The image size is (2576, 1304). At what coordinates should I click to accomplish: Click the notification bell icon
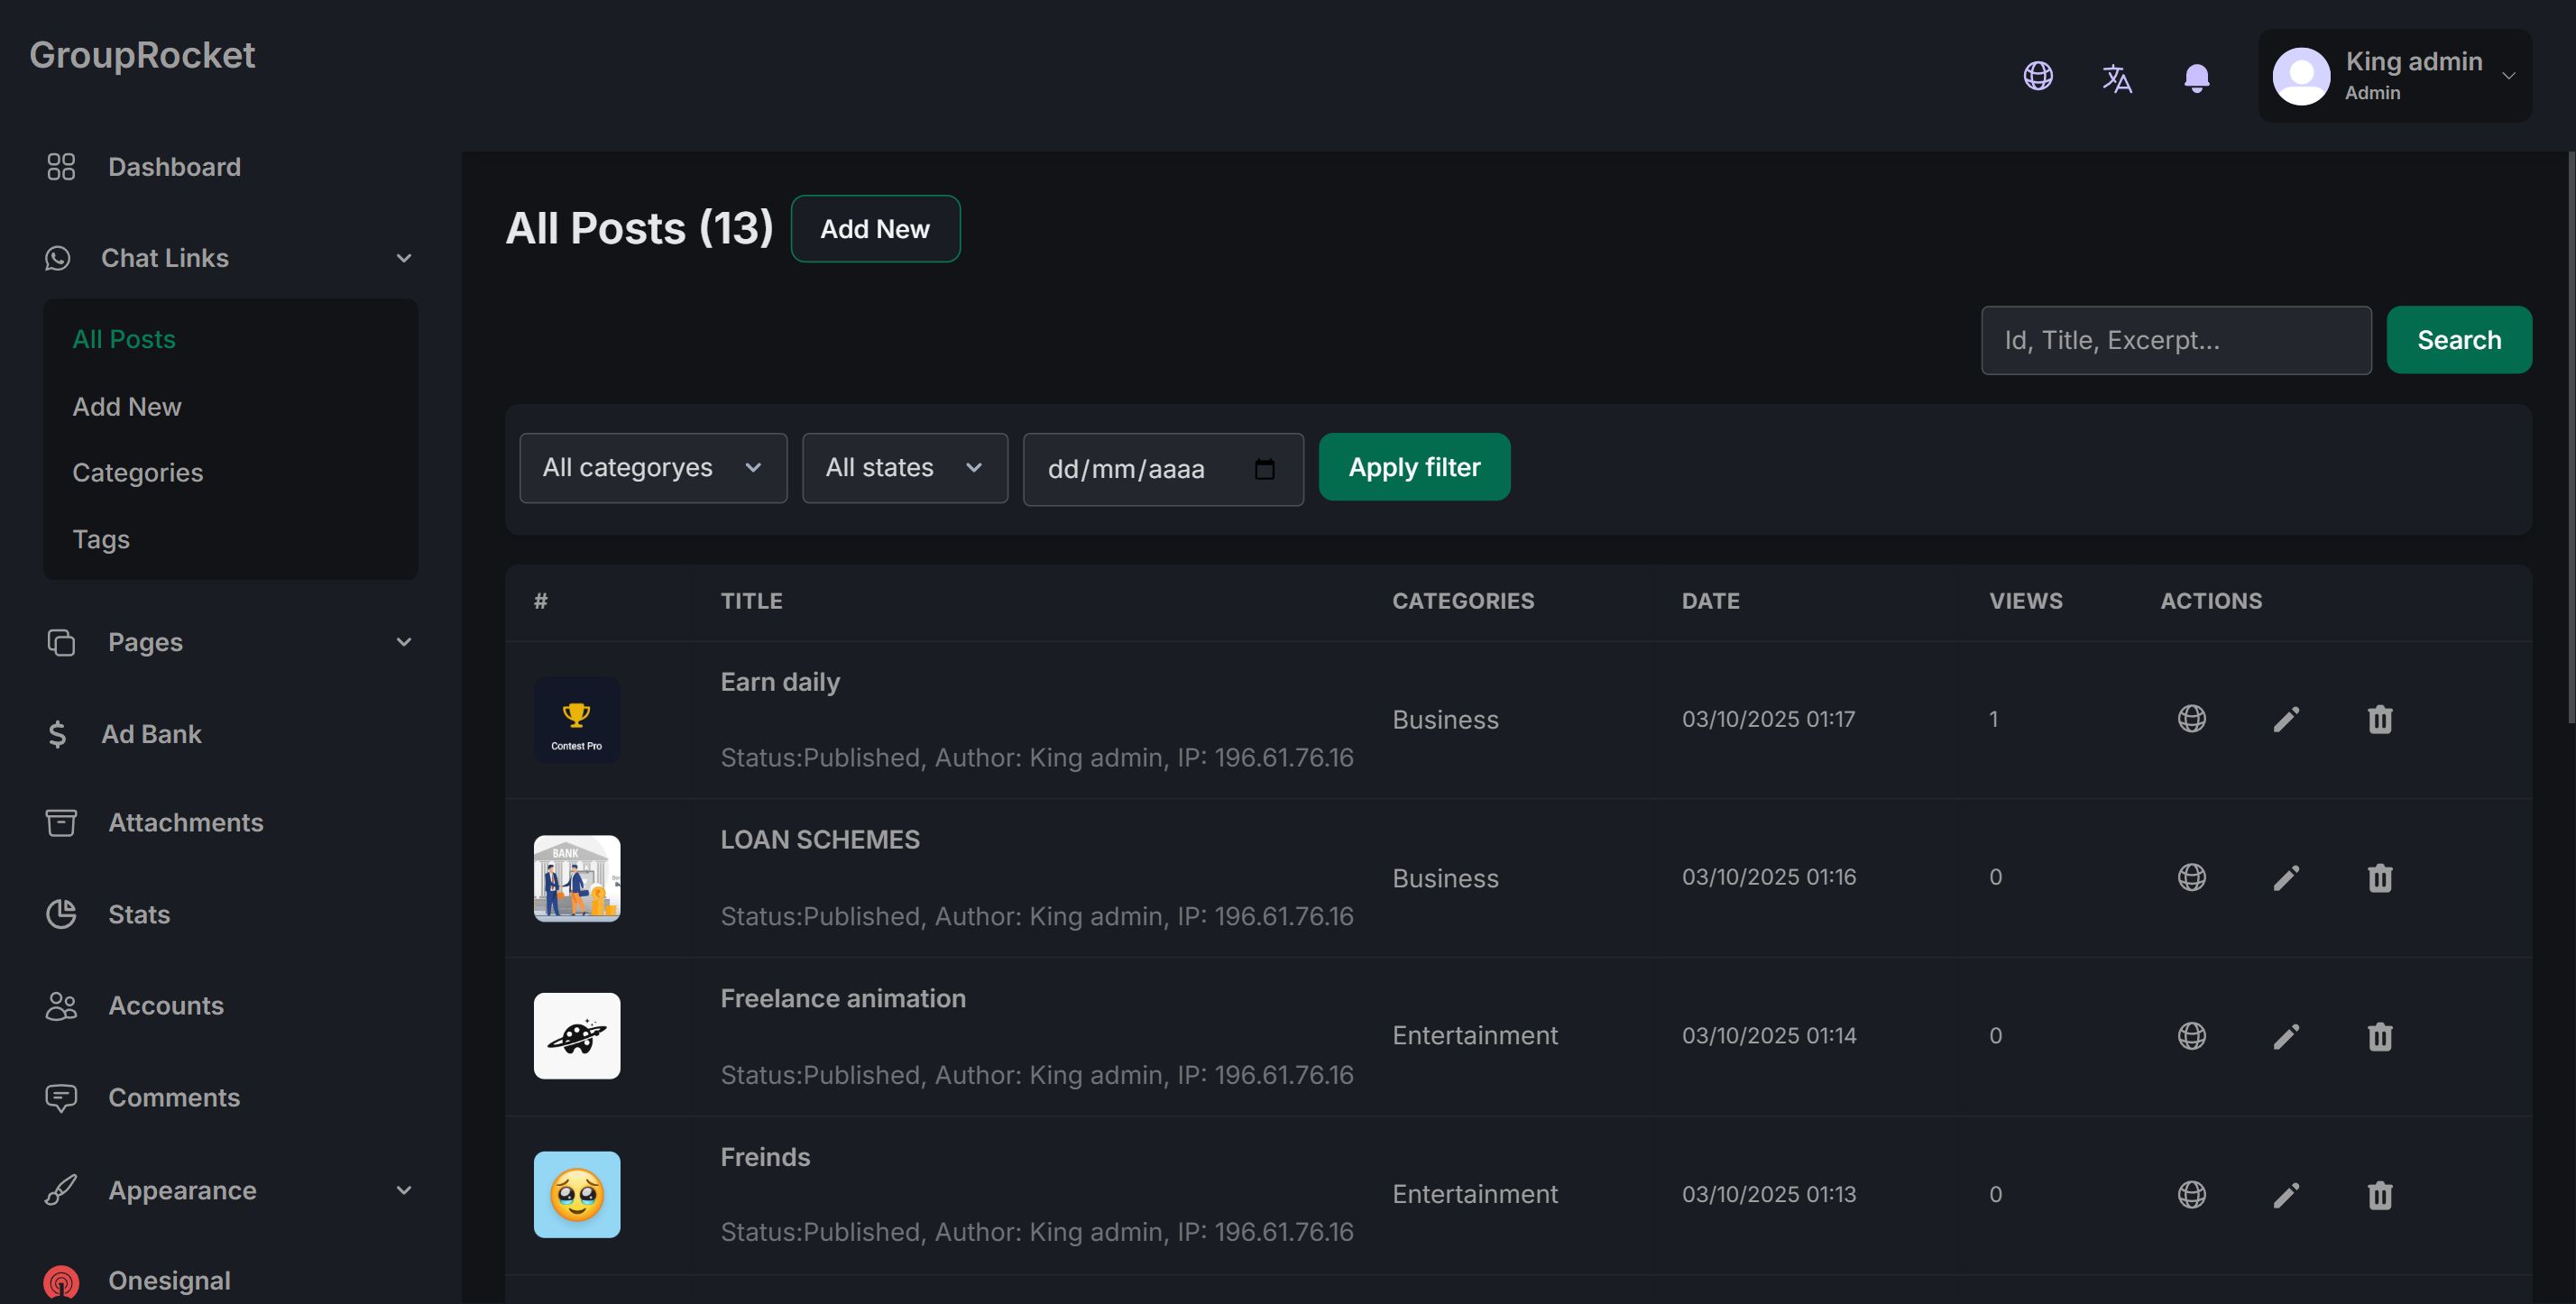pos(2196,77)
